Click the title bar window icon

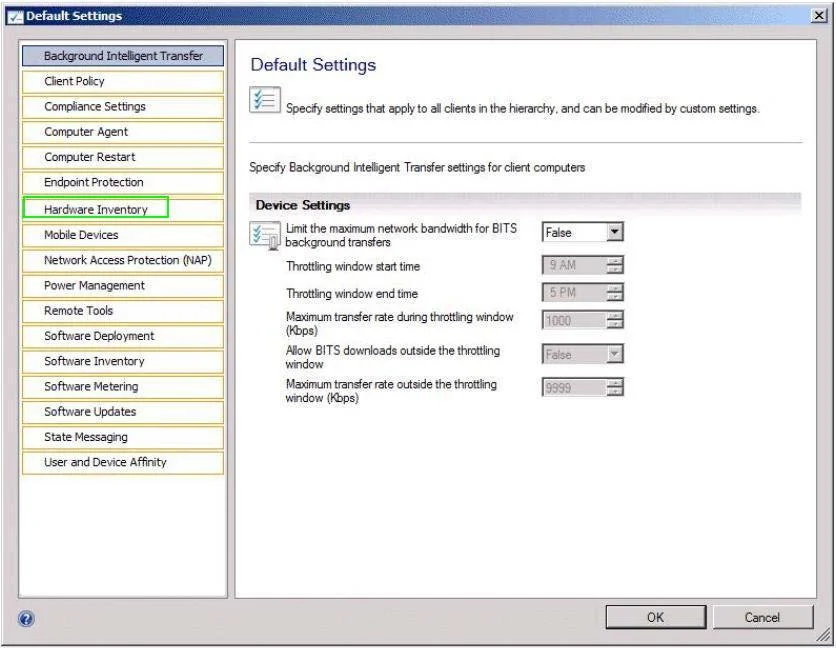point(15,17)
